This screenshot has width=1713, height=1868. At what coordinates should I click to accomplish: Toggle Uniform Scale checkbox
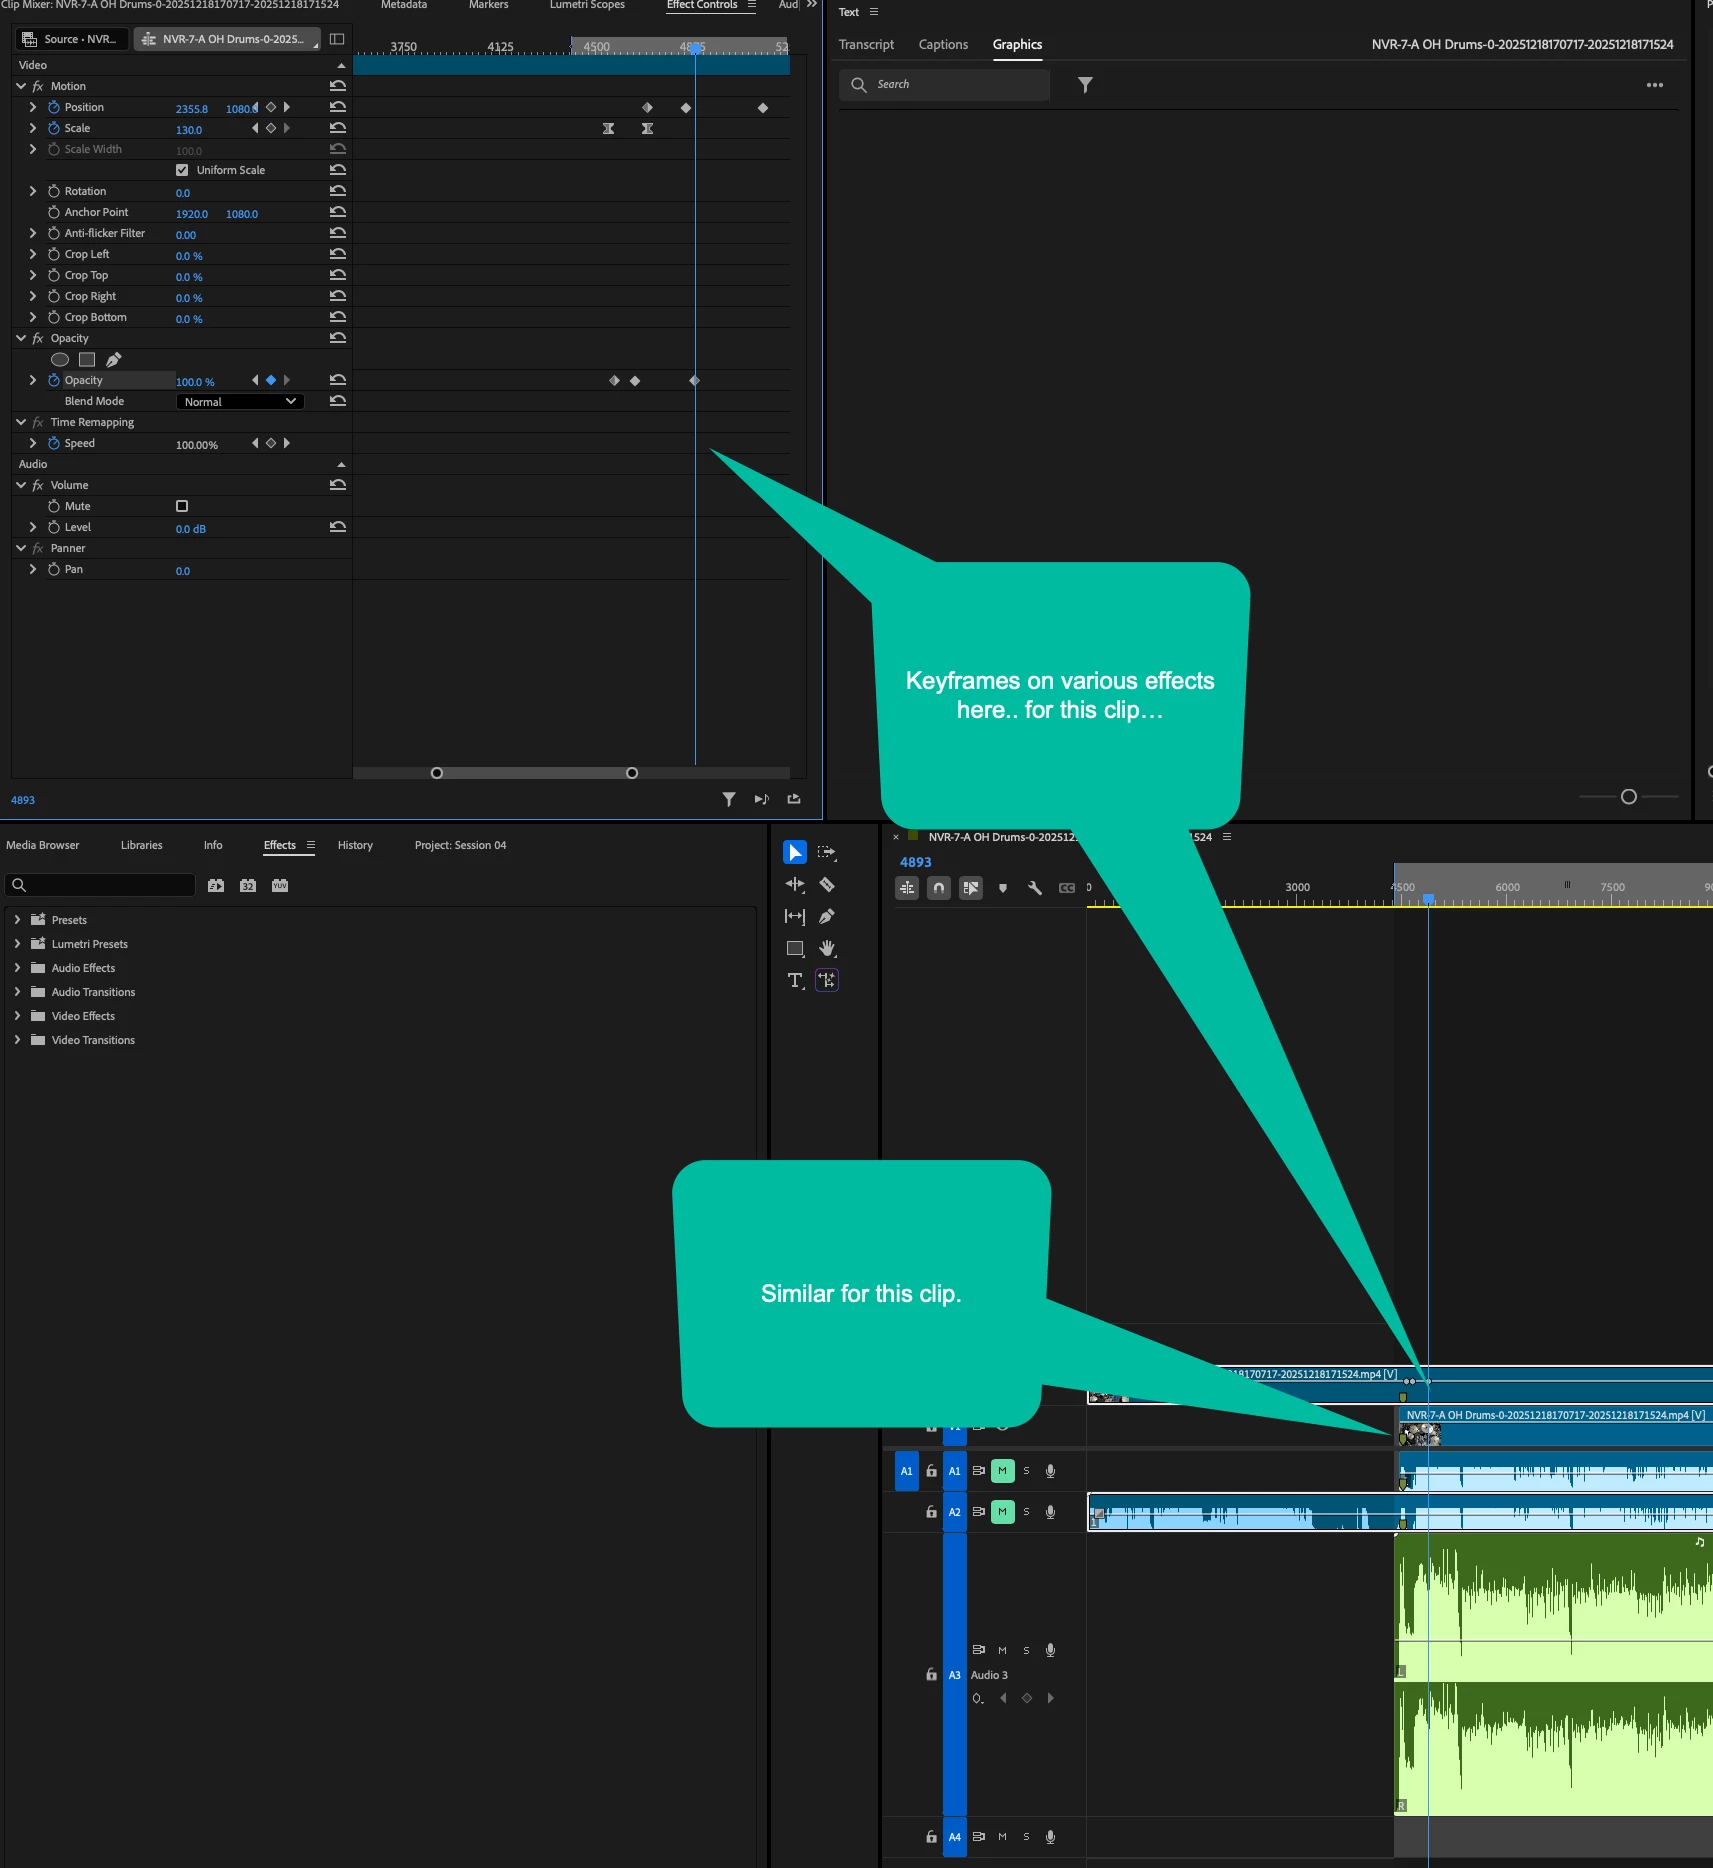[182, 170]
